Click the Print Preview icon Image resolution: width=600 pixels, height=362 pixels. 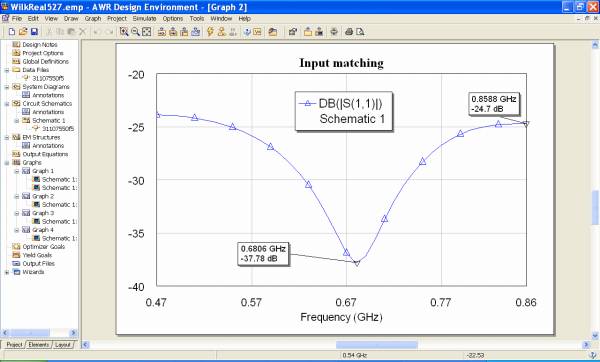(360, 32)
